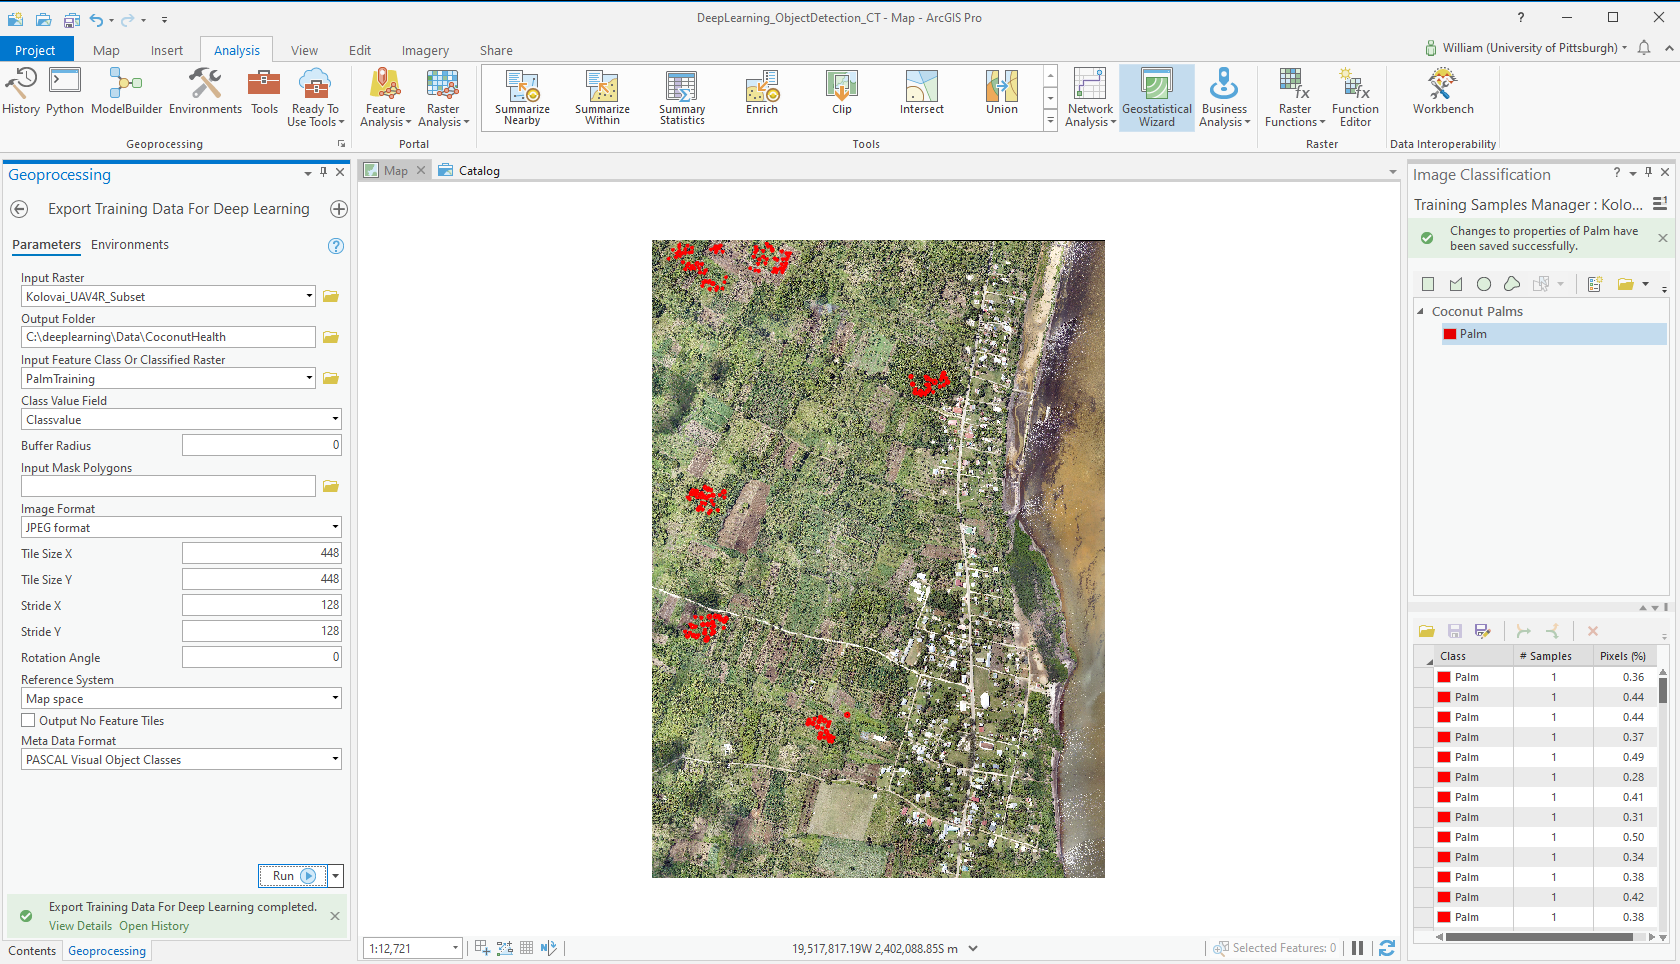Run the Export Training Data tool

pyautogui.click(x=292, y=876)
